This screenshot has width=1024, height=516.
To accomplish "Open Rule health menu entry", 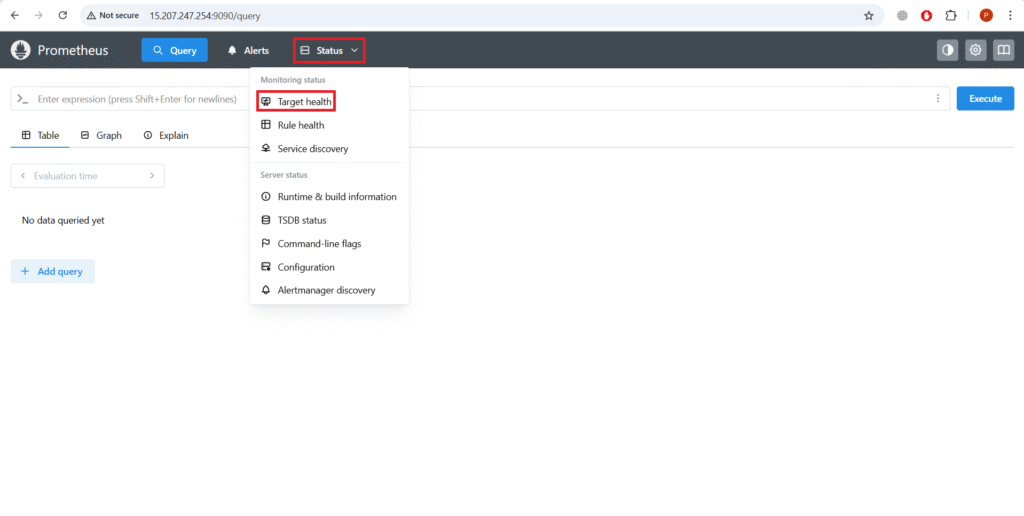I will coord(329,125).
